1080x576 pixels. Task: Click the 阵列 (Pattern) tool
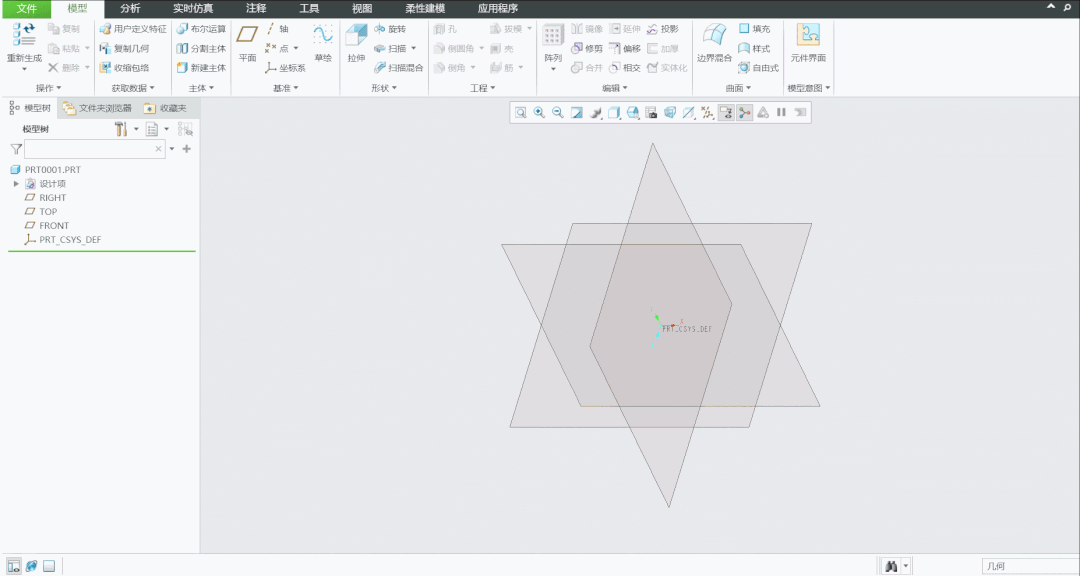pos(553,44)
